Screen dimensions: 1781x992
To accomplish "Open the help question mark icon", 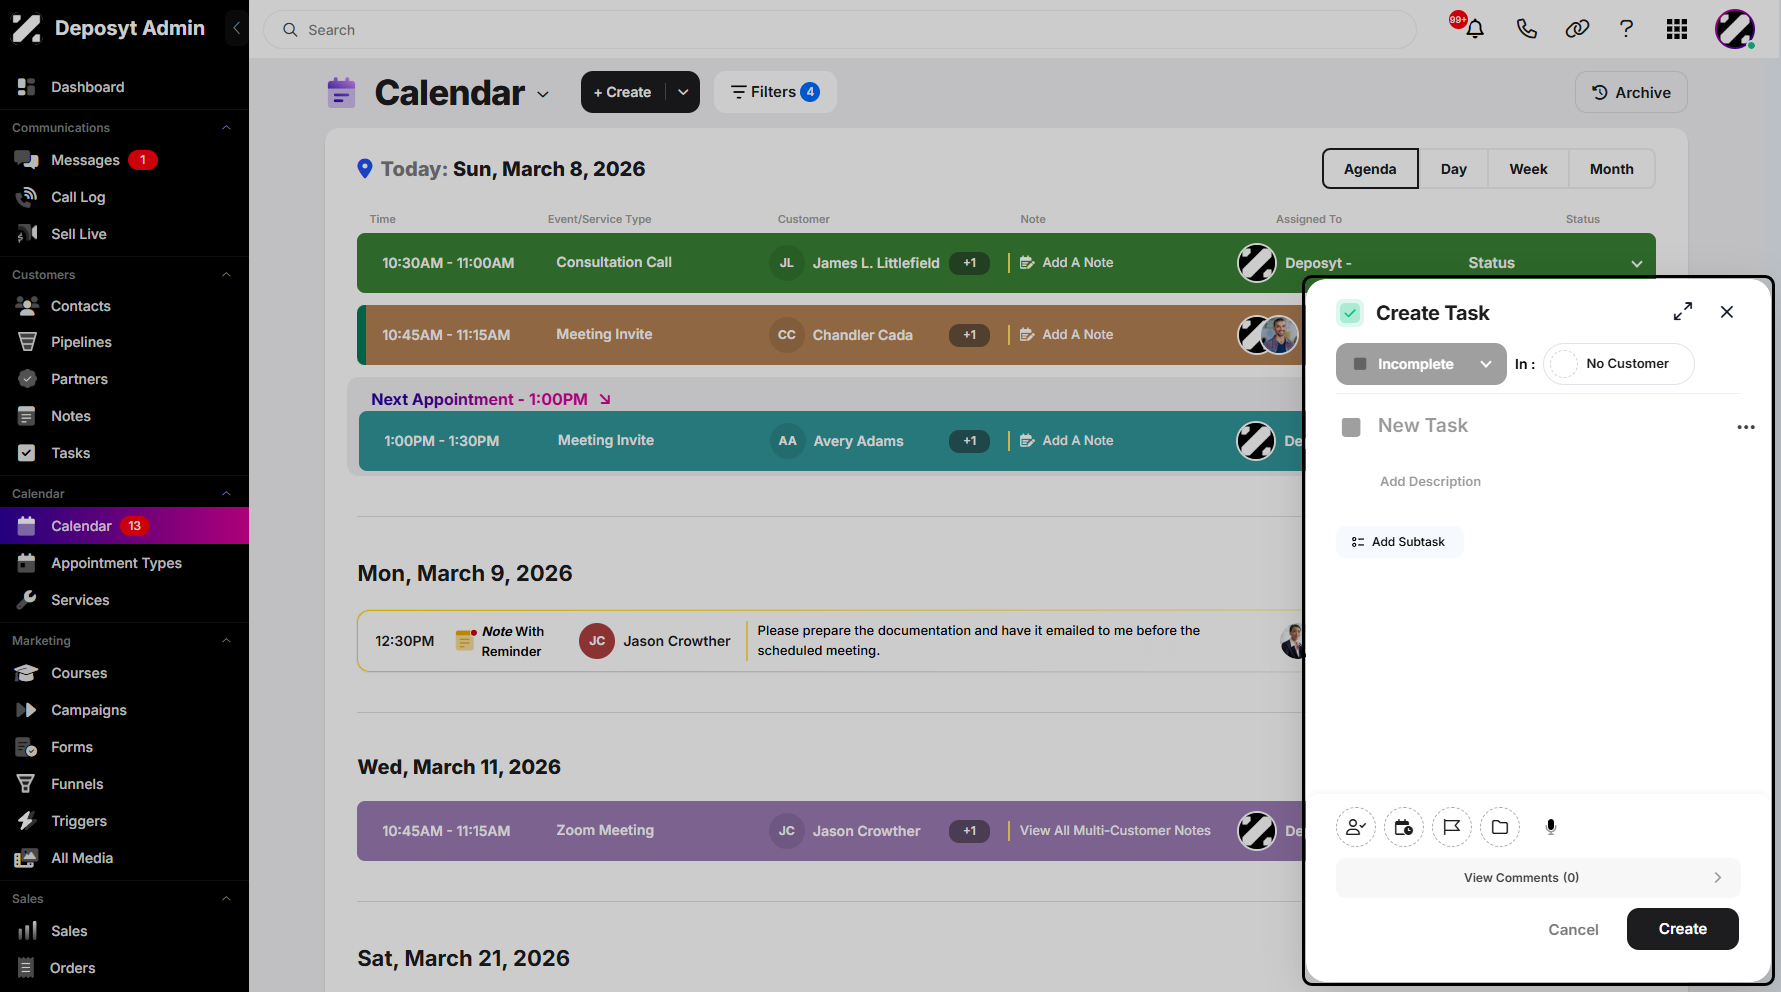I will [x=1626, y=29].
